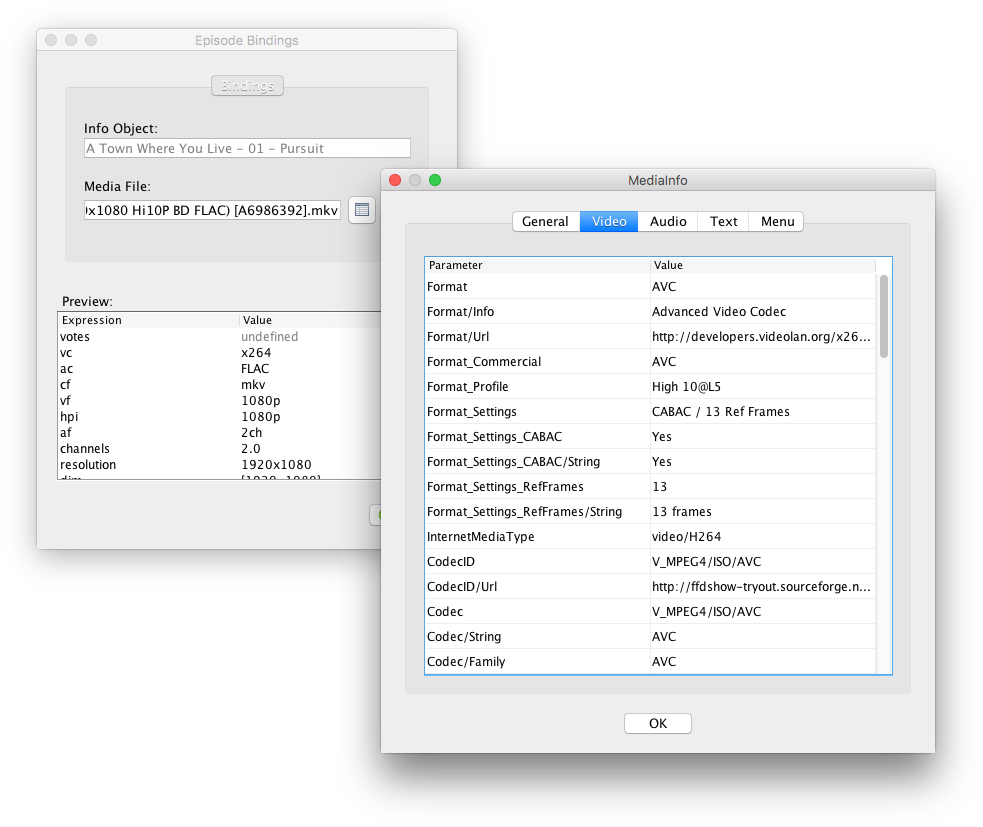The height and width of the screenshot is (827, 983).
Task: Select the af row showing 2ch
Action: coord(219,433)
